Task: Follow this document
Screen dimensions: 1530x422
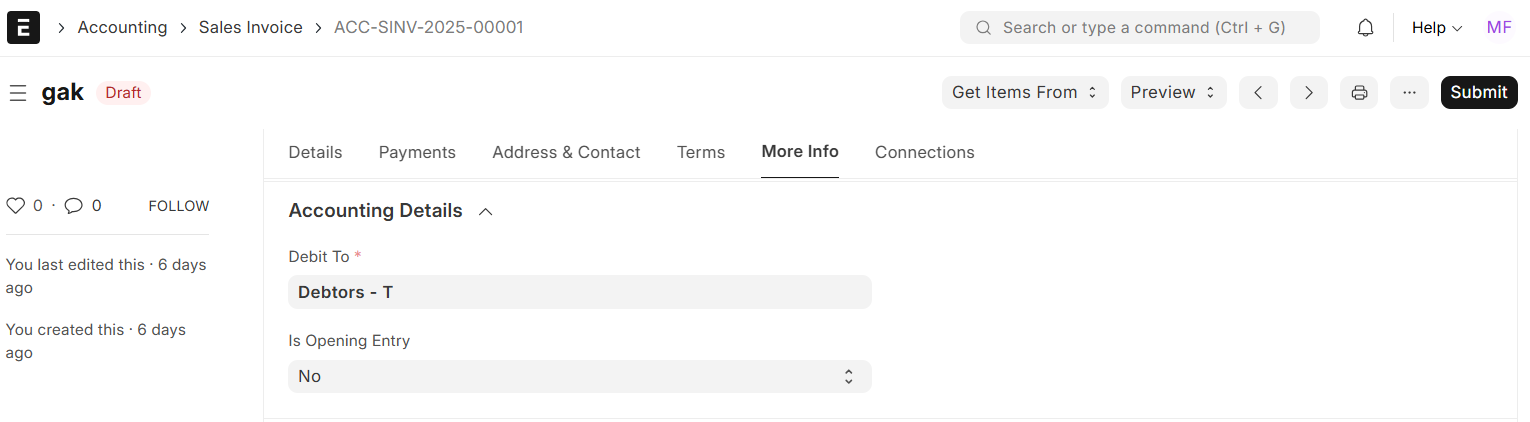Action: (179, 206)
